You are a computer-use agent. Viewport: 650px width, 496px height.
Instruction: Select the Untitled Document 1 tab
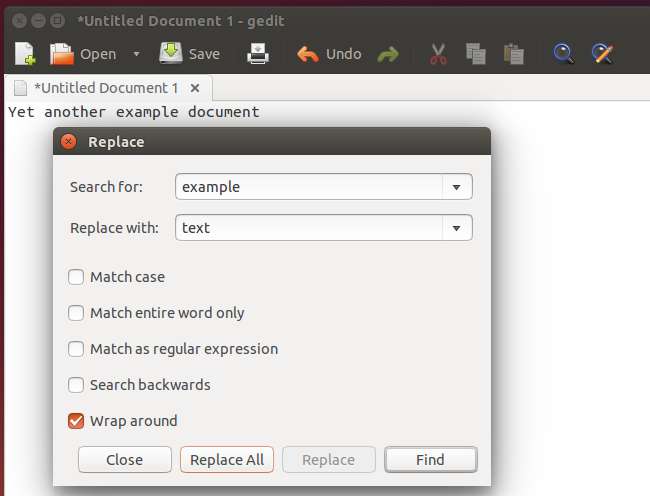click(x=106, y=88)
